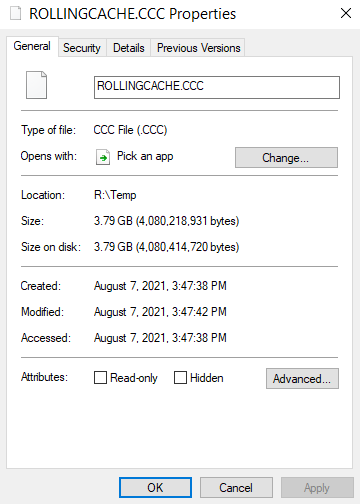The height and width of the screenshot is (504, 360).
Task: Close the Properties dialog with the X
Action: click(x=346, y=13)
